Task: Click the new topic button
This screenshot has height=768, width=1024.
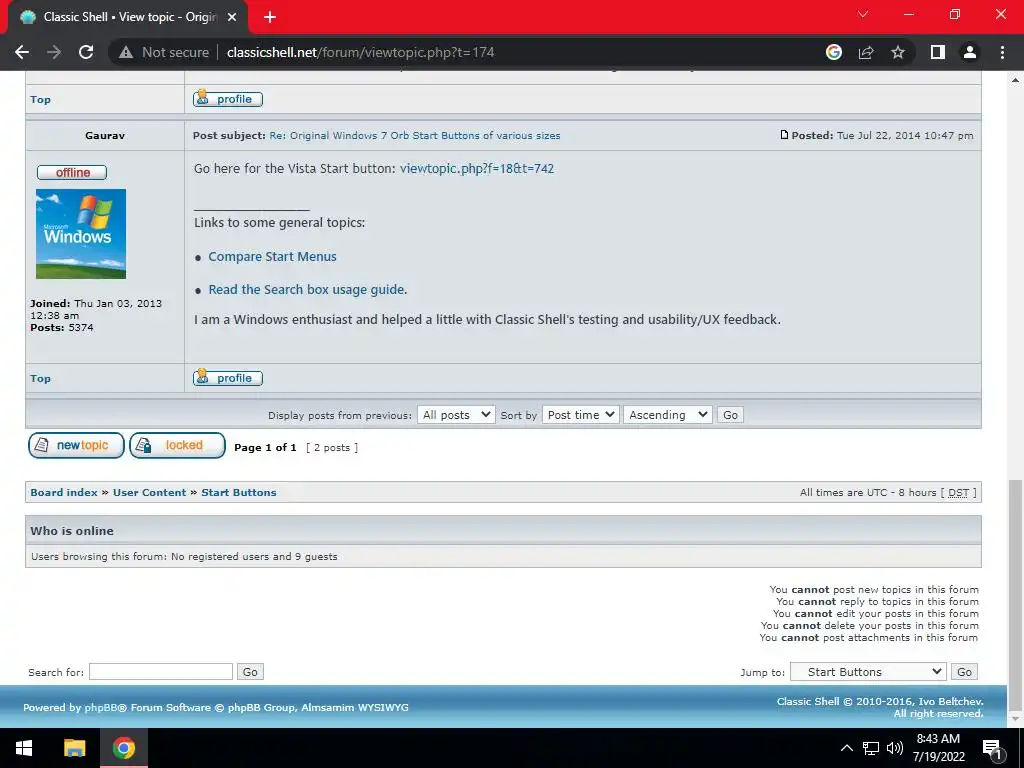Action: coord(76,445)
